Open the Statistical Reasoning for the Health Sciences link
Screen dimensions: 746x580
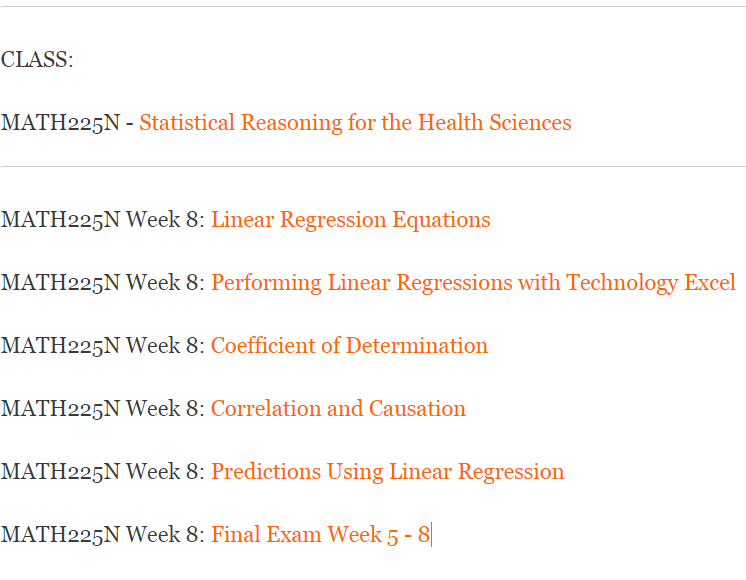pos(355,123)
